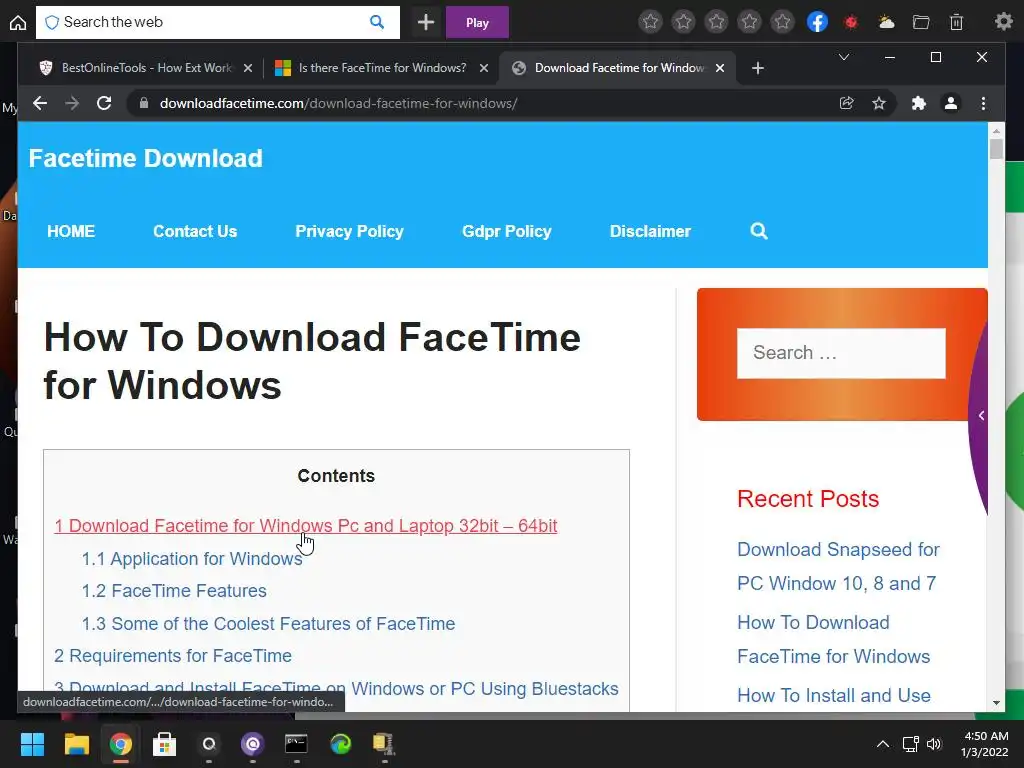The height and width of the screenshot is (768, 1024).
Task: Open the Chrome profile avatar
Action: [x=951, y=103]
